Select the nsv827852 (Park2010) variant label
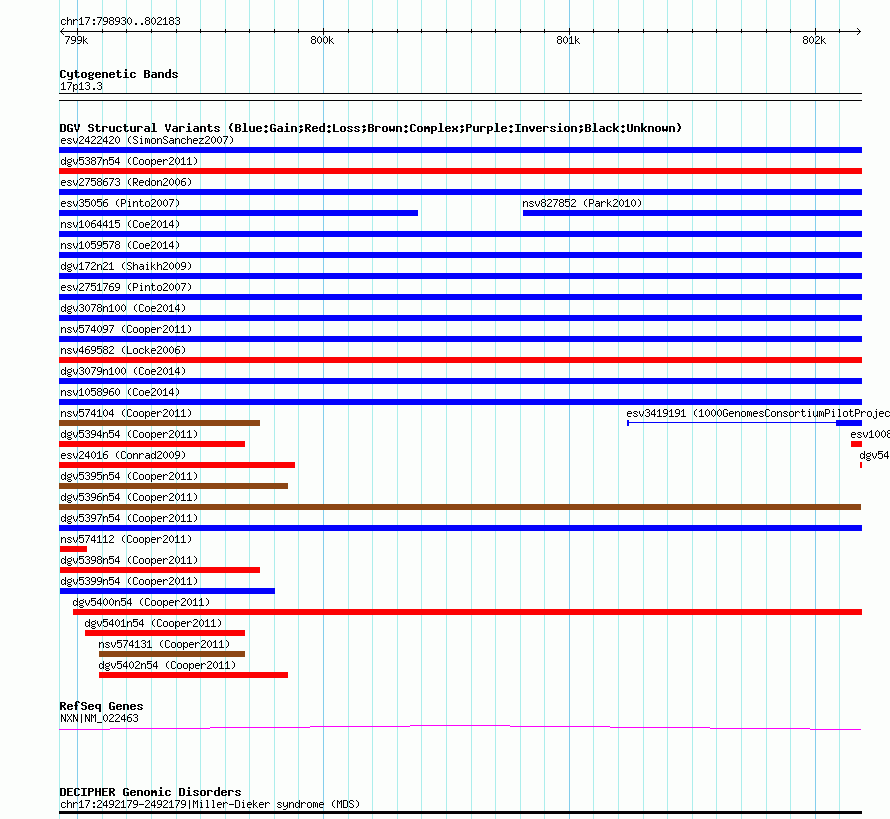Screen dimensions: 890x819 [x=582, y=203]
